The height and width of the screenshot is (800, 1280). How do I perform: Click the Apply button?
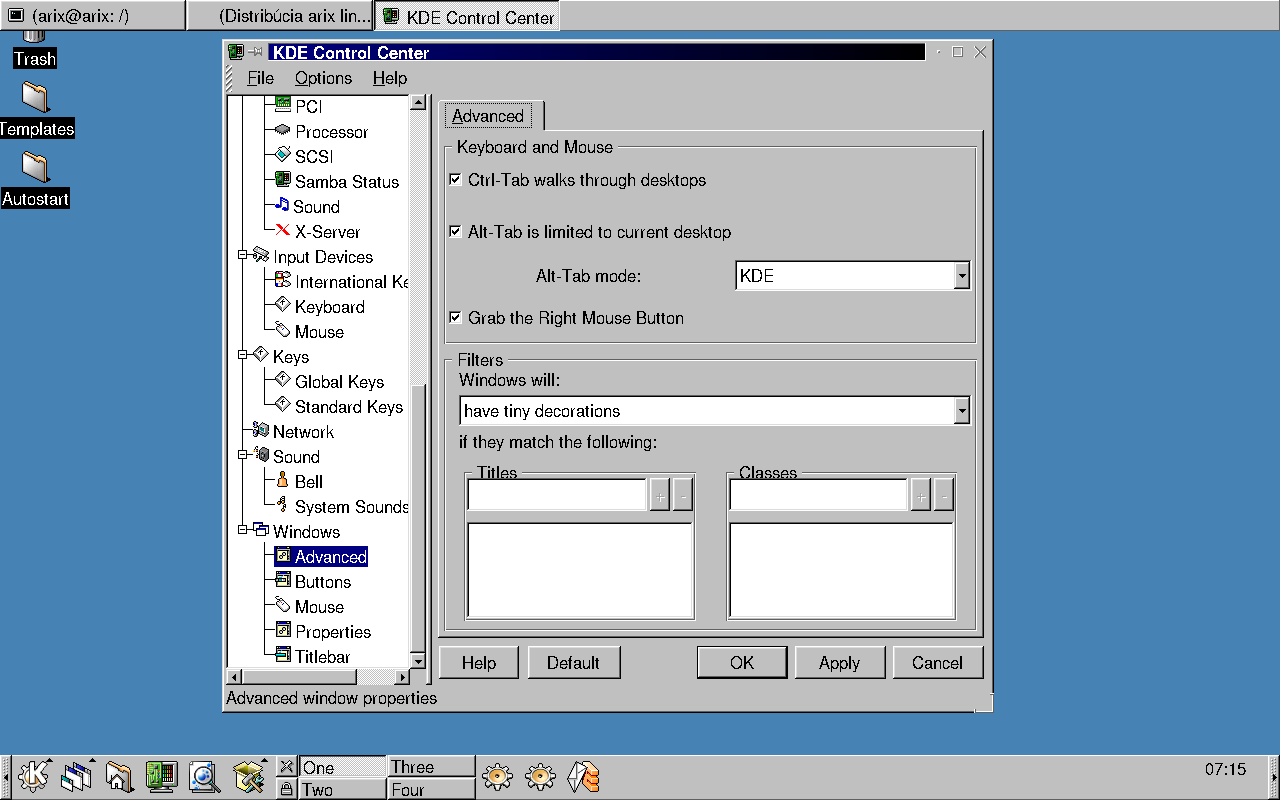pos(839,663)
